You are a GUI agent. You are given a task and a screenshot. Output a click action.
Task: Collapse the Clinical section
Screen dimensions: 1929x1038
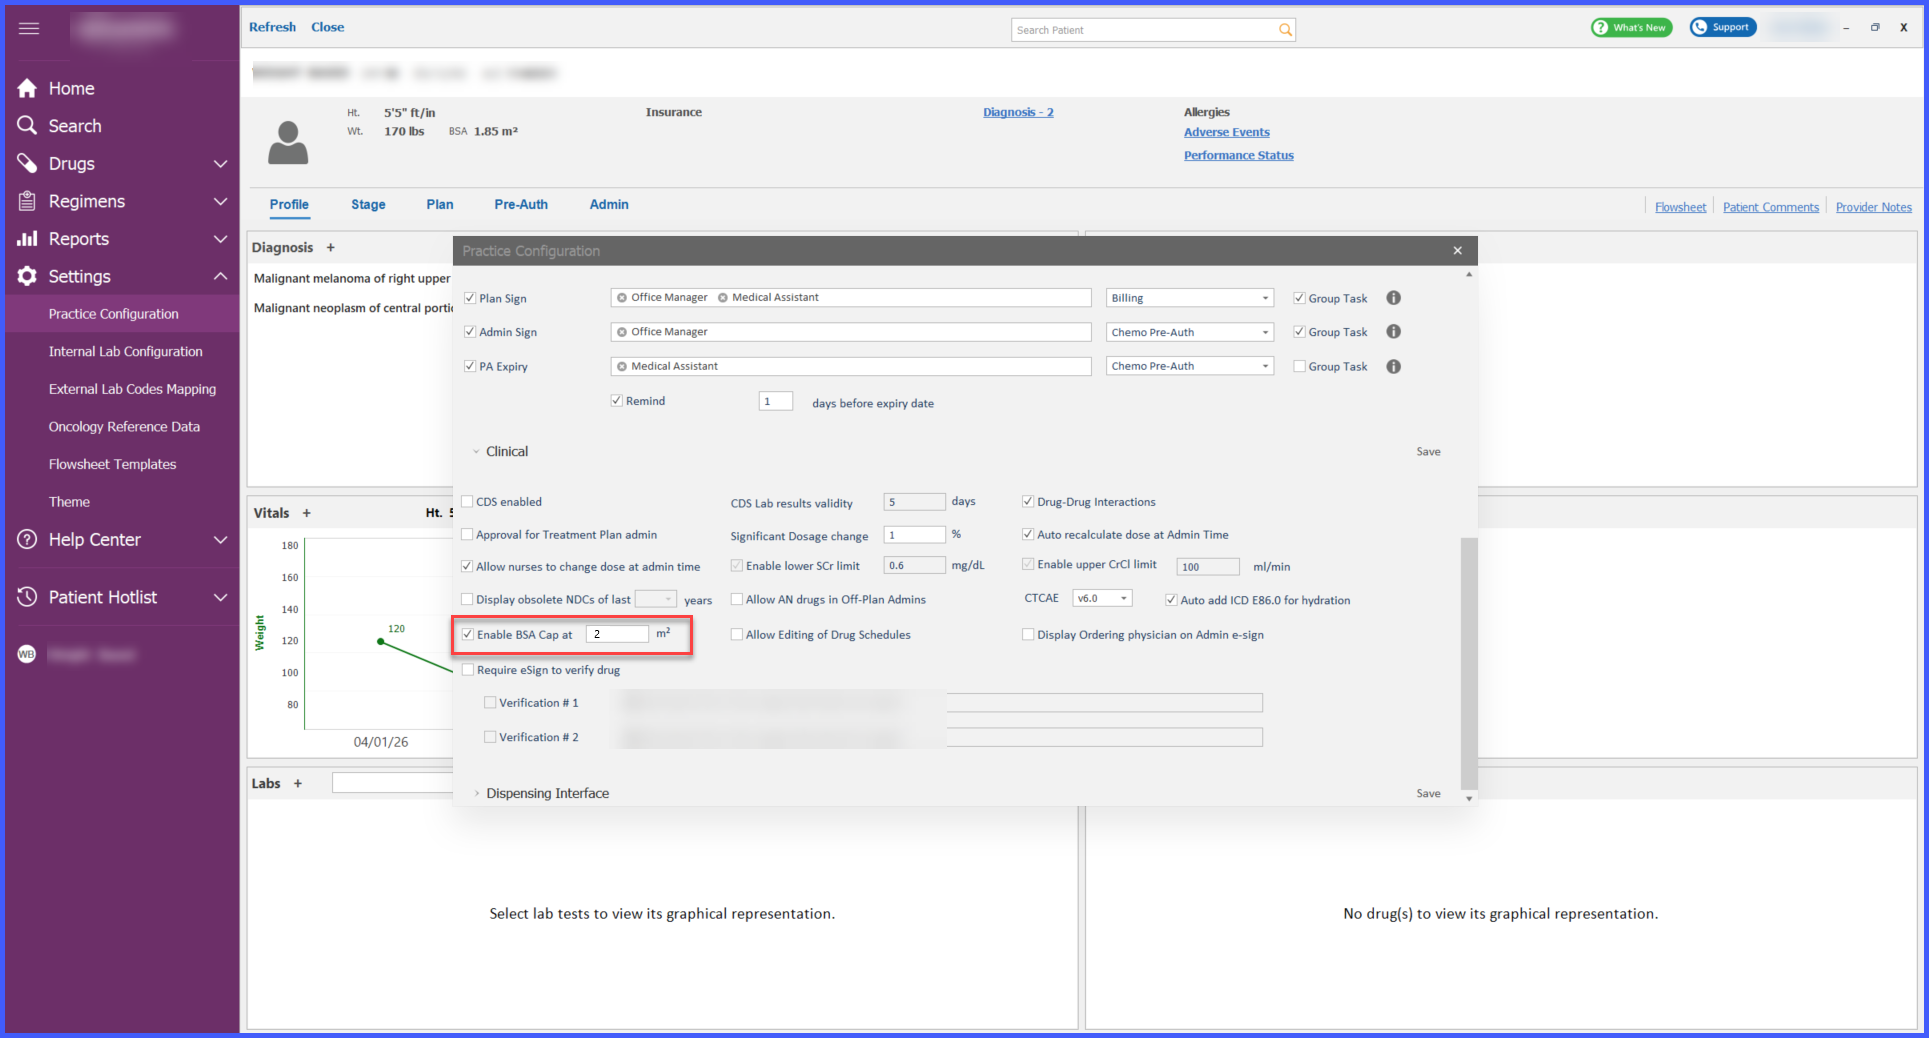[x=476, y=452]
